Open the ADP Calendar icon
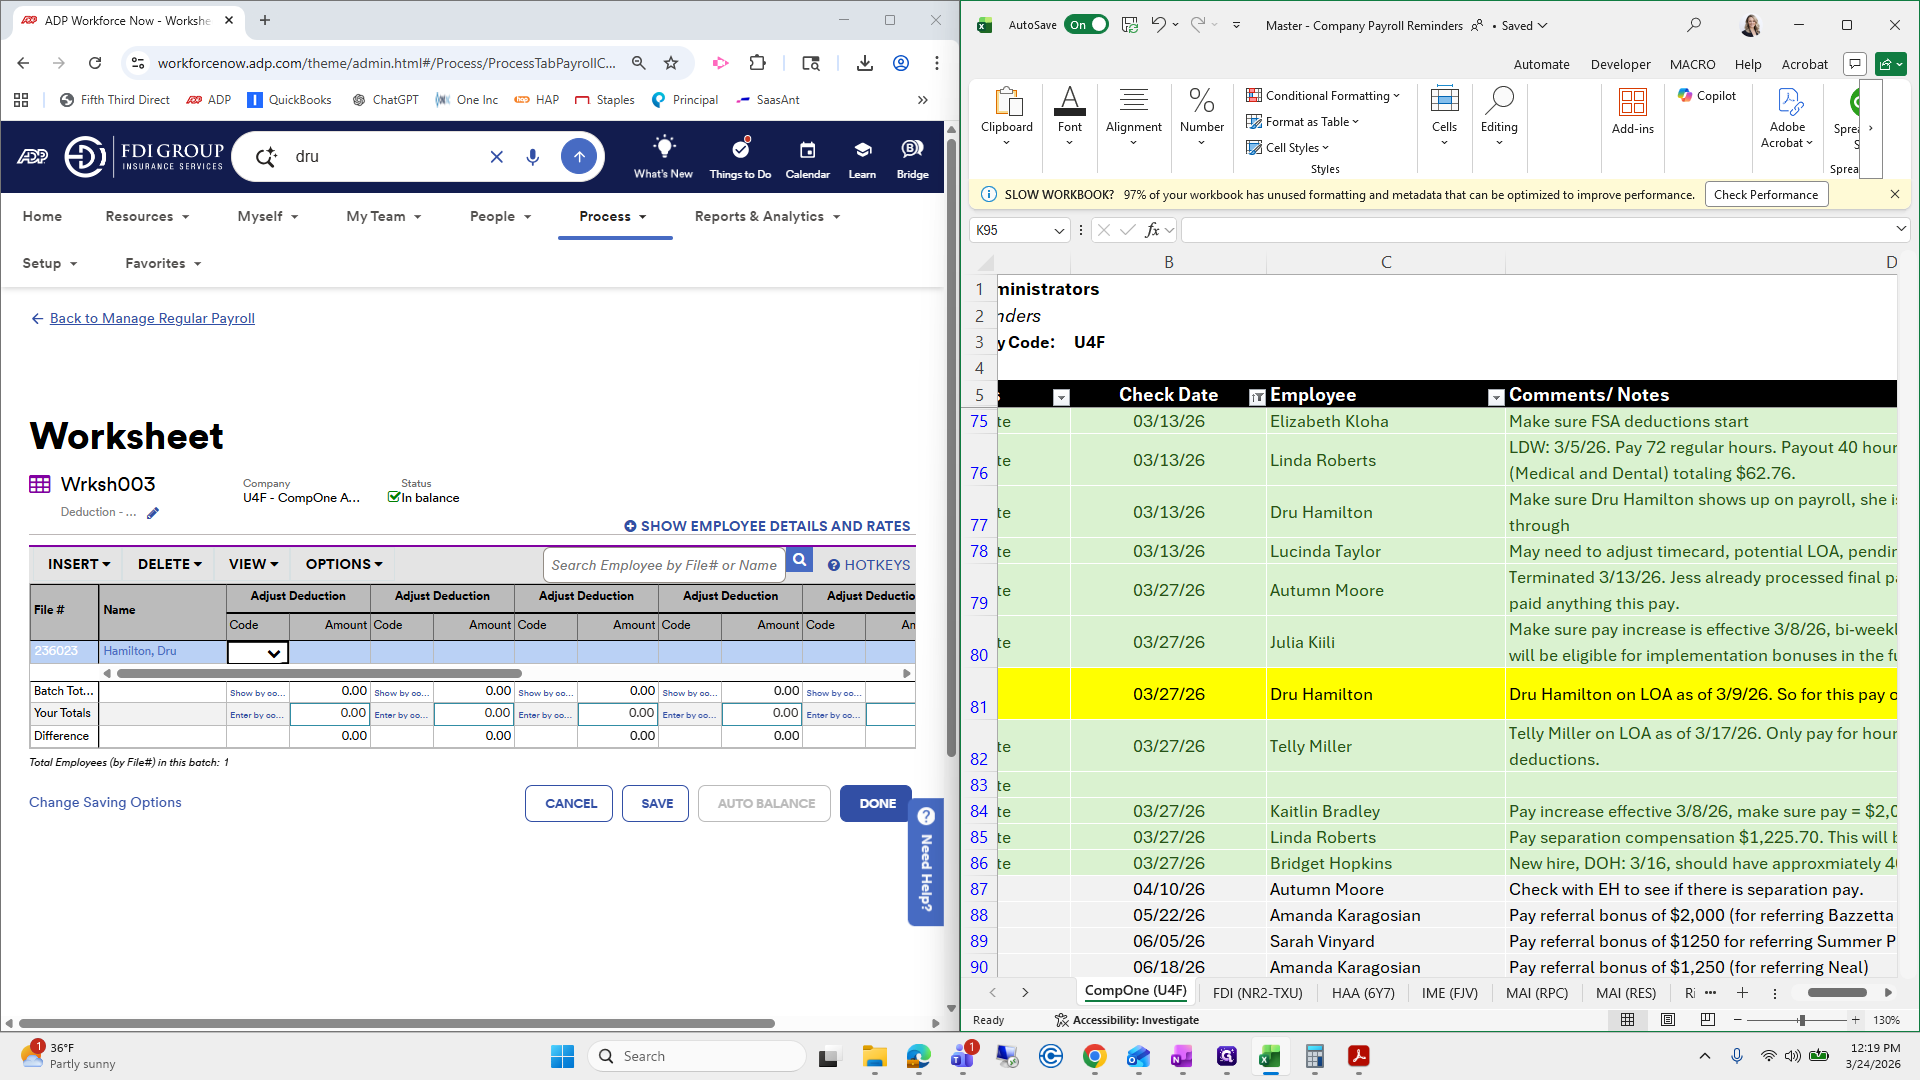The image size is (1920, 1080). coord(807,150)
